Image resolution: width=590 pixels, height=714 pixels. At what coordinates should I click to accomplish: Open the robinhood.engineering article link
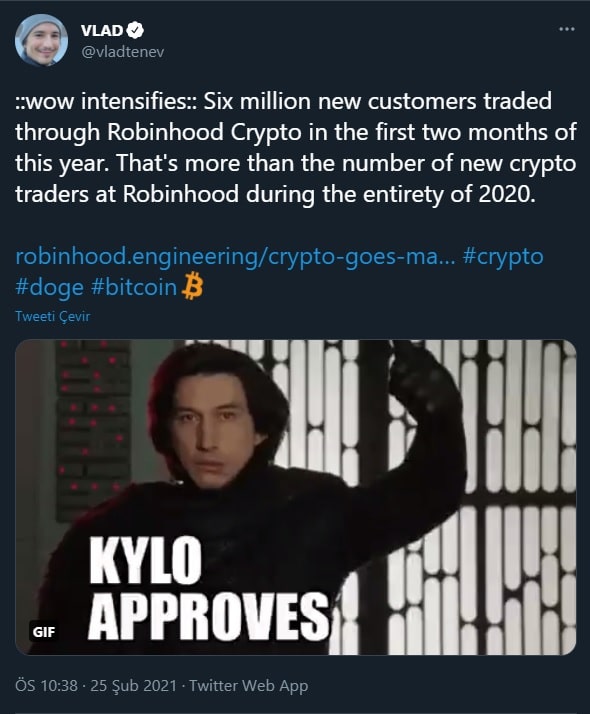235,257
